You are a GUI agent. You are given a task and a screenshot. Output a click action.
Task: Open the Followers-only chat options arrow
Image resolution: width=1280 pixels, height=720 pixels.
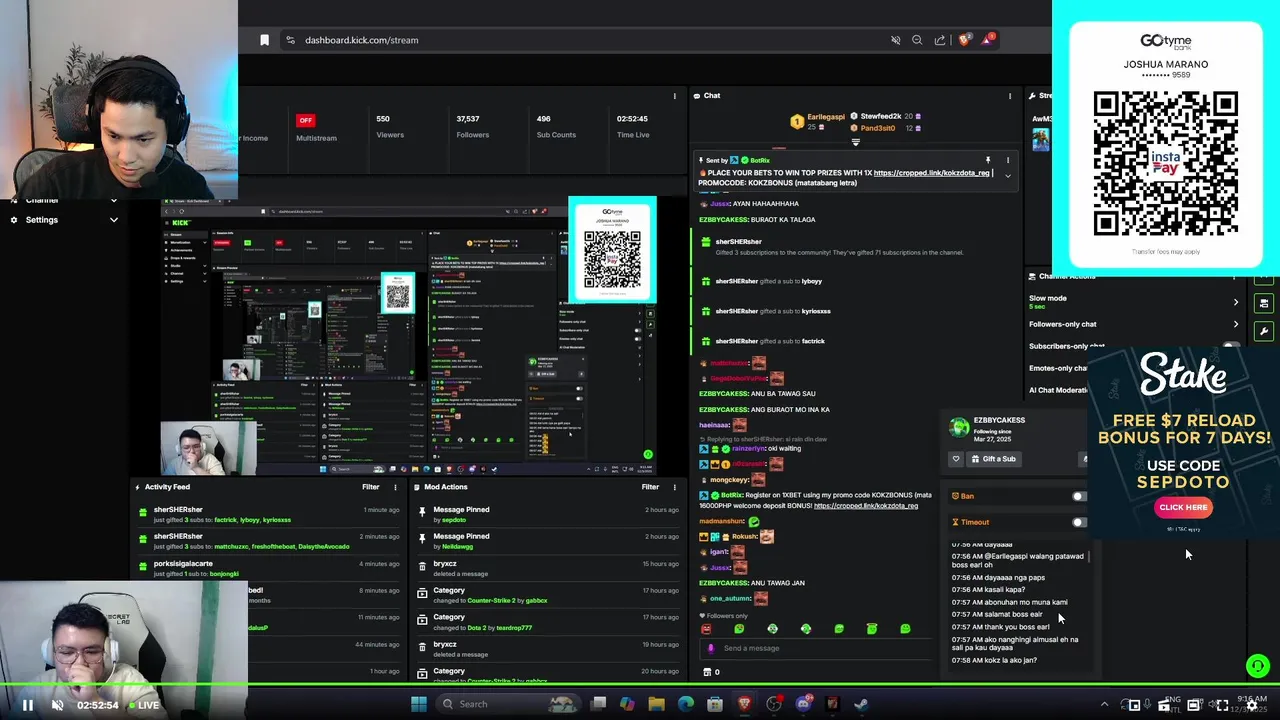1235,324
